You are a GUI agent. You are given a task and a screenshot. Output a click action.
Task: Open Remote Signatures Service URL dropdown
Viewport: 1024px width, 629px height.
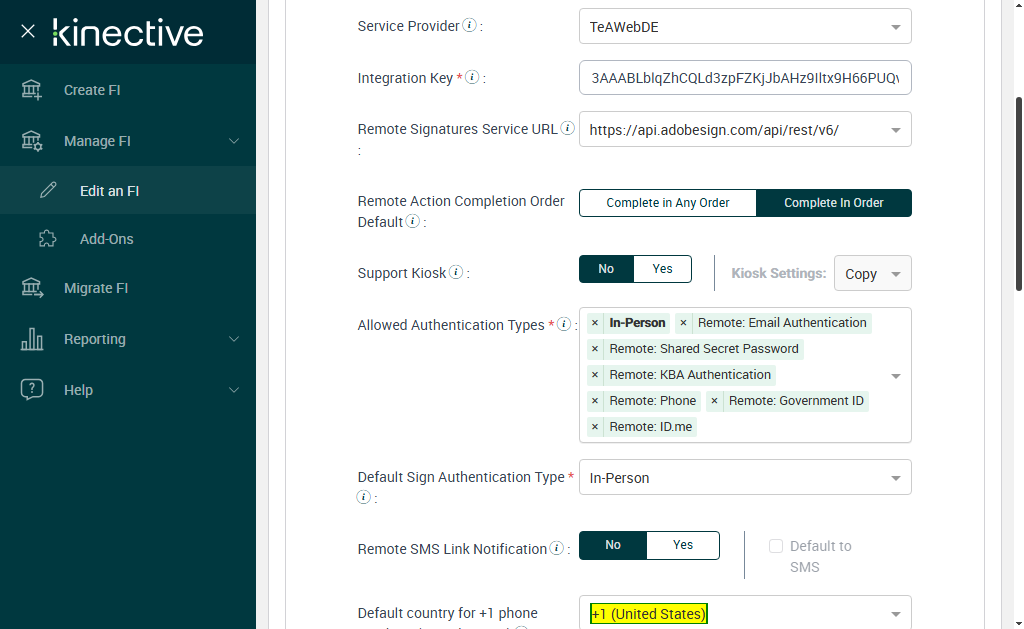click(896, 130)
